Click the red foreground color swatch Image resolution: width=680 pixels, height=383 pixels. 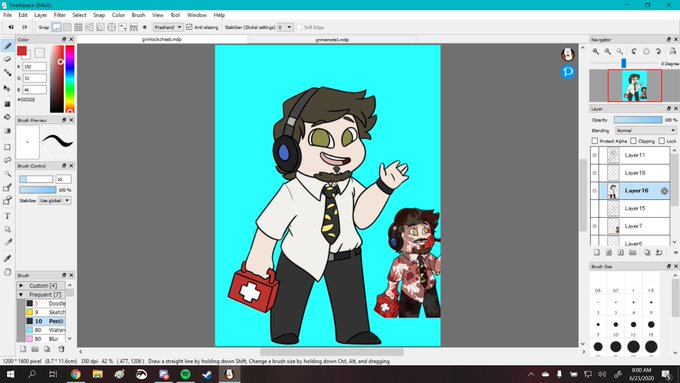tap(22, 51)
